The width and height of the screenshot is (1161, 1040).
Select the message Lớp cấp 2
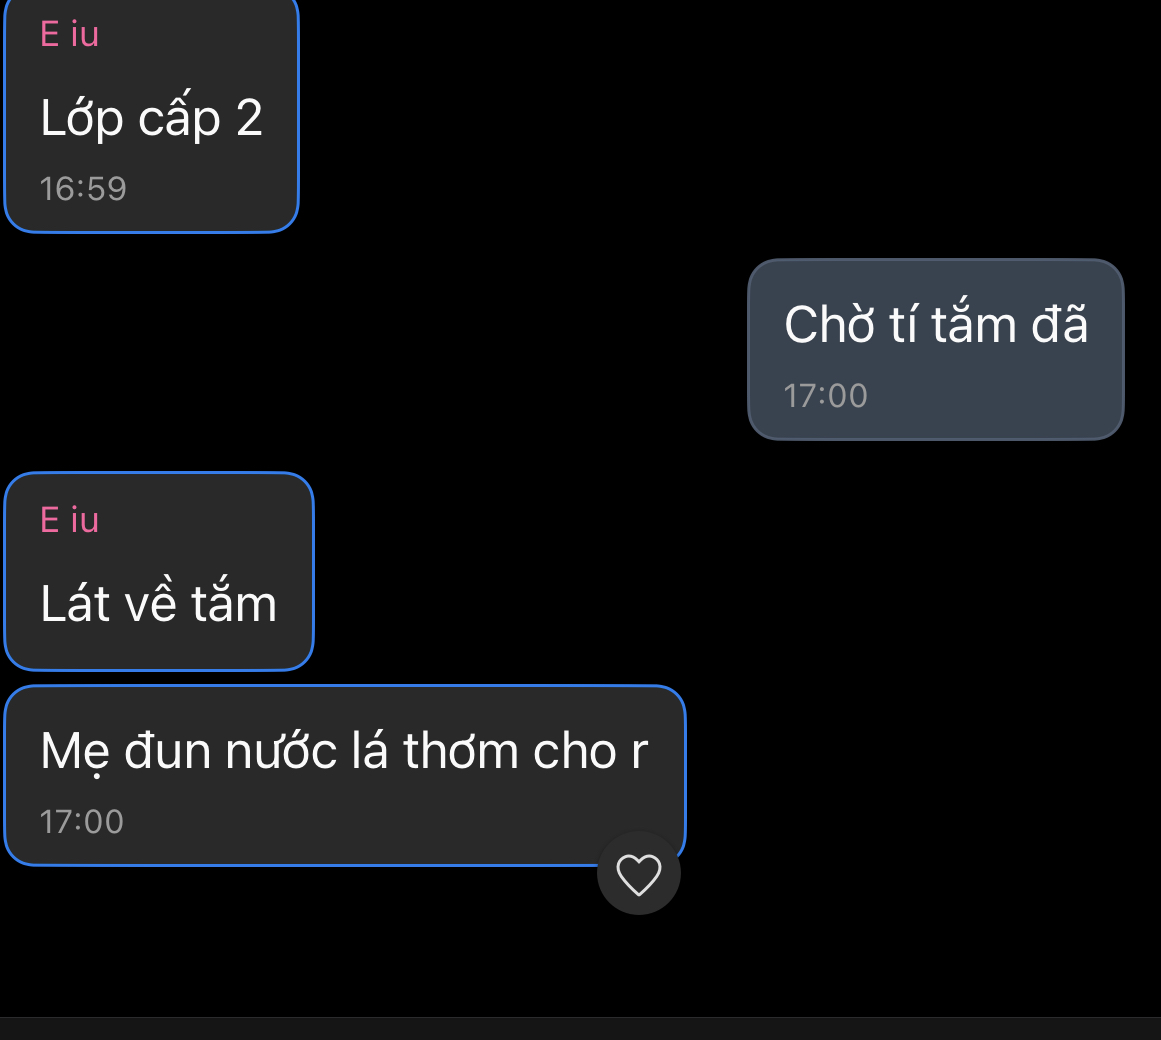pyautogui.click(x=152, y=118)
